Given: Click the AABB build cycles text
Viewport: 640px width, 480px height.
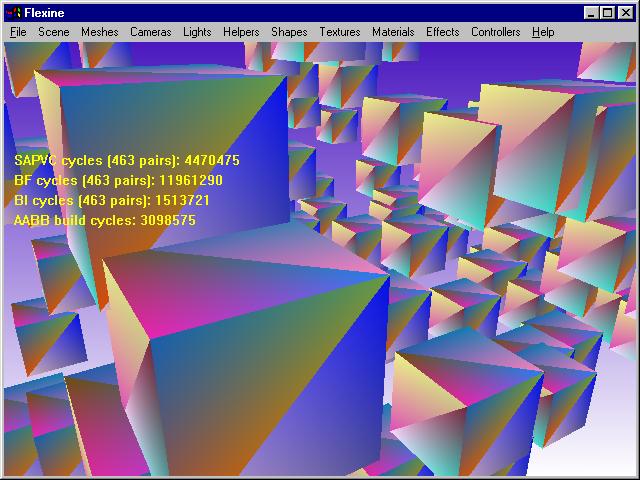Looking at the screenshot, I should pos(105,220).
